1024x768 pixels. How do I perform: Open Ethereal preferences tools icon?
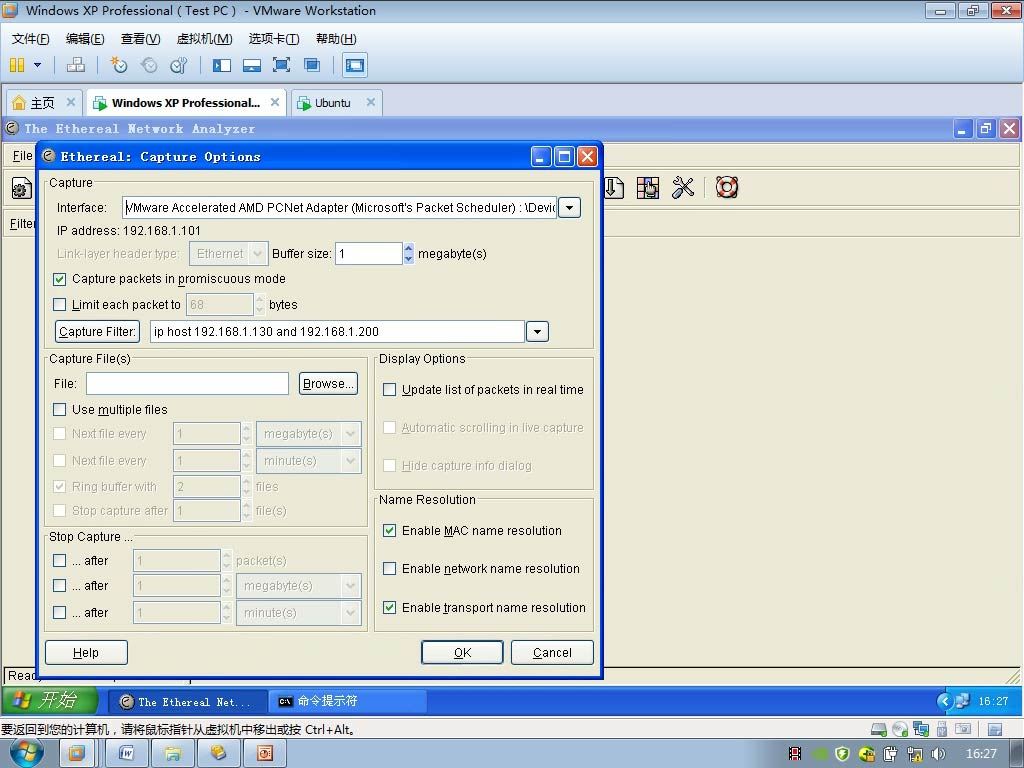[682, 188]
